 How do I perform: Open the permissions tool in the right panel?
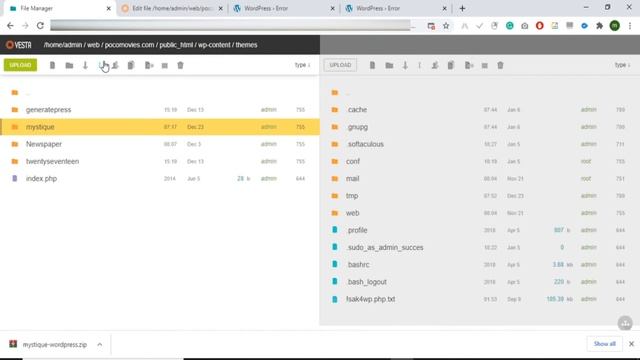coord(435,65)
